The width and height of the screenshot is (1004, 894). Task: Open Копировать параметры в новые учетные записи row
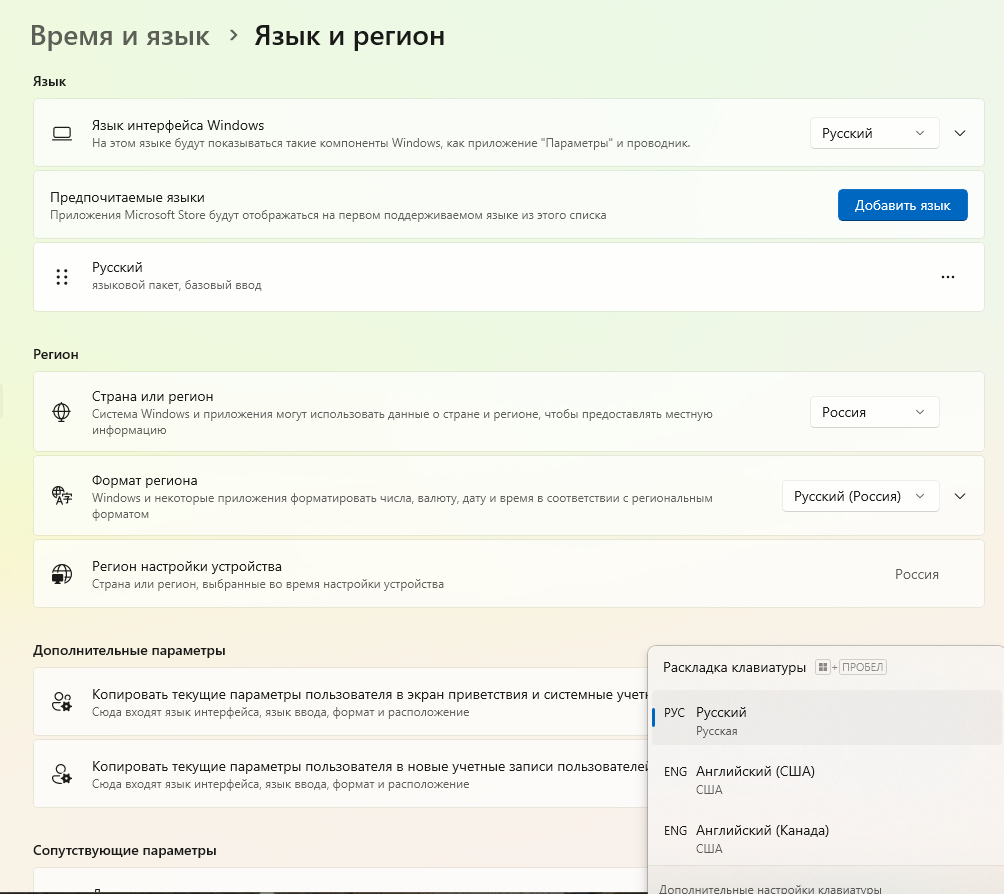tap(341, 774)
